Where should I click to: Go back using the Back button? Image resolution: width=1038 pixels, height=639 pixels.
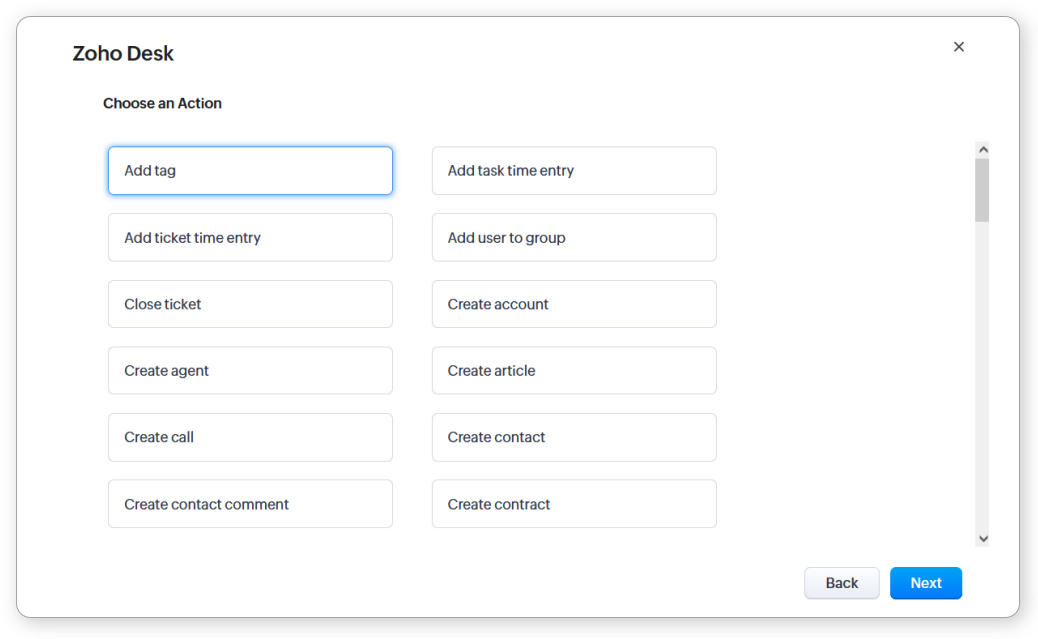click(x=841, y=583)
